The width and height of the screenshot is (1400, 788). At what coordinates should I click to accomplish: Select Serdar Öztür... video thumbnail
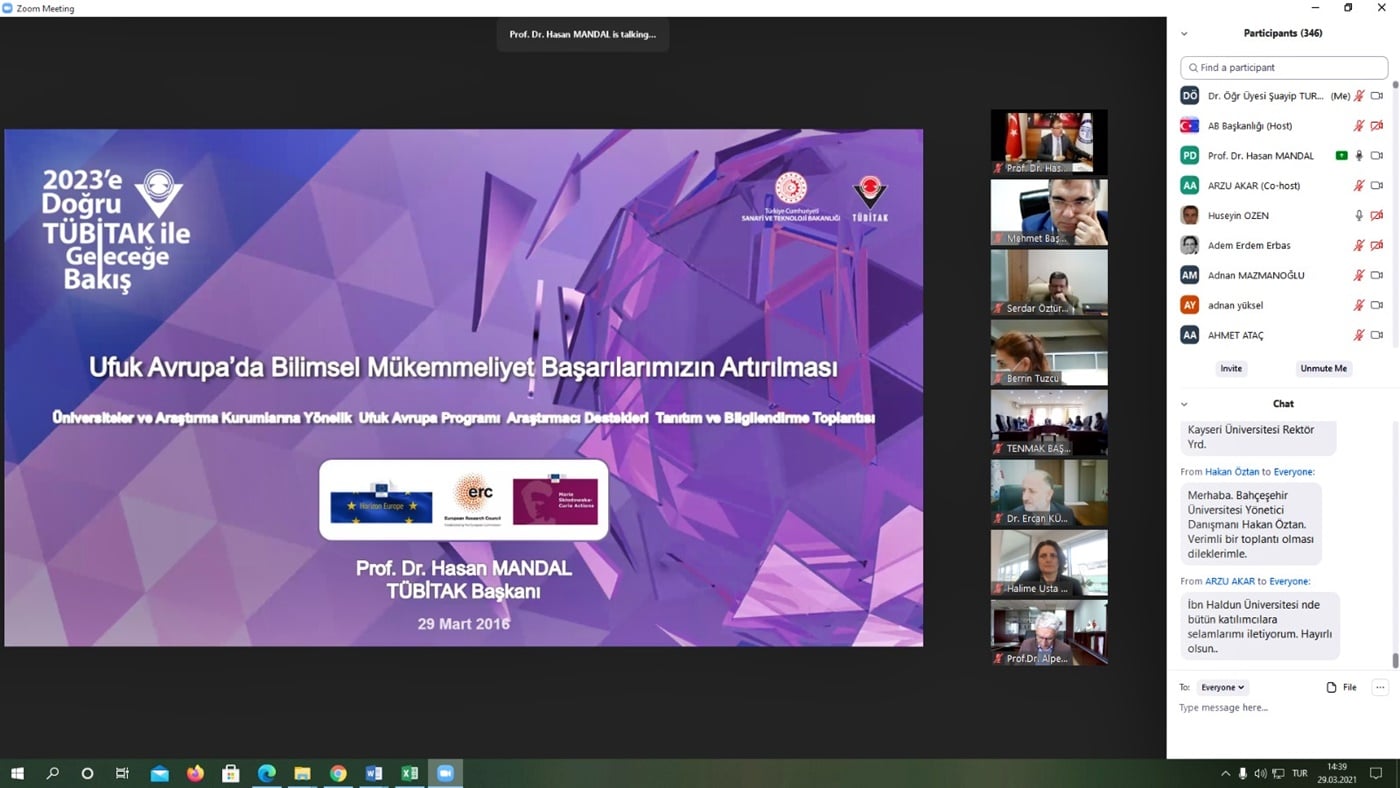coord(1049,283)
